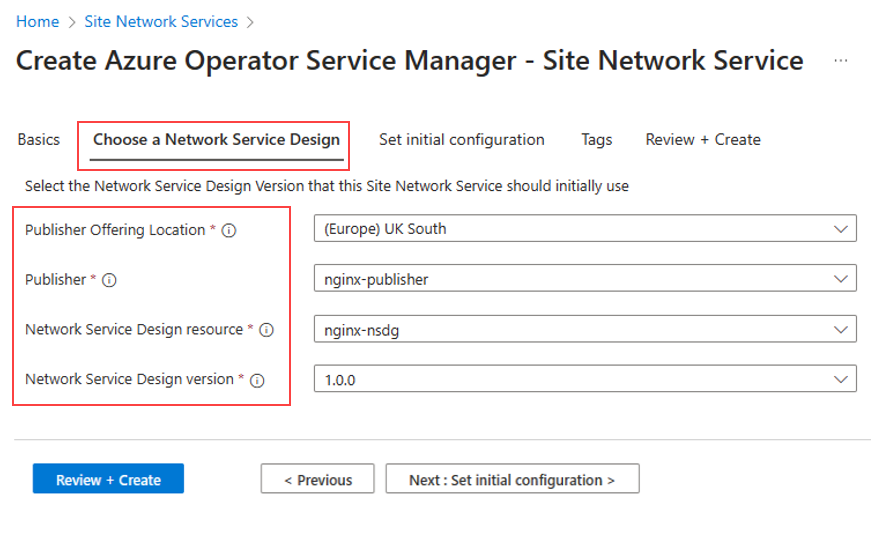Click the chevron arrow of the UK South field
This screenshot has height=533, width=871.
pyautogui.click(x=840, y=229)
